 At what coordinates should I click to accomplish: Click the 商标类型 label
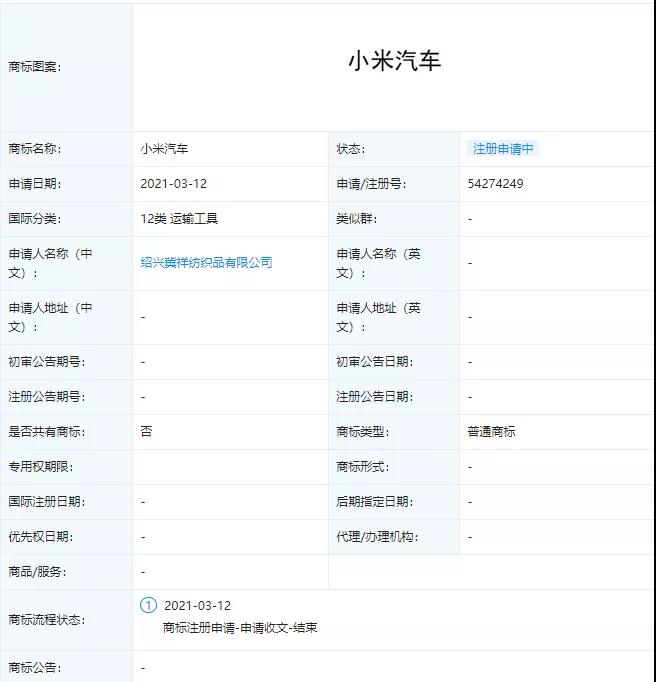tap(362, 431)
